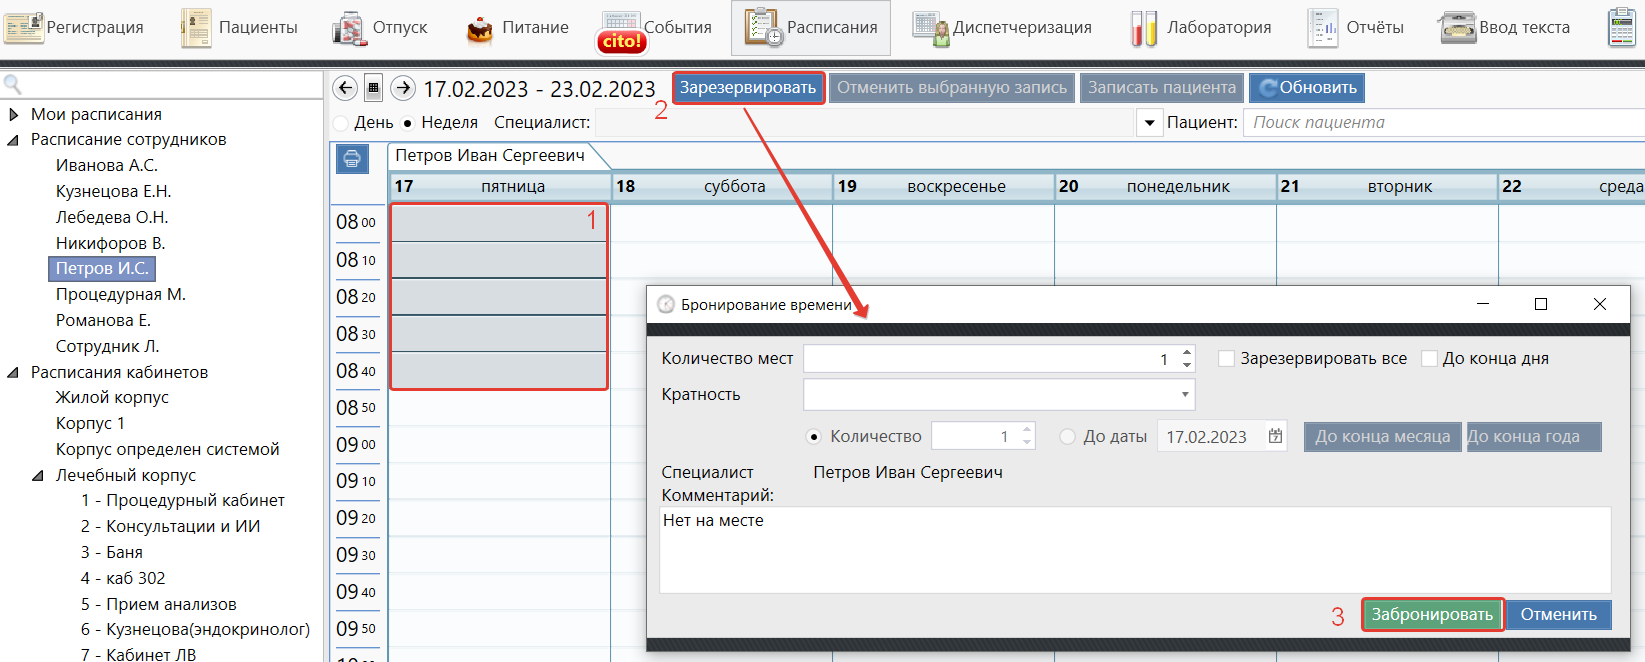Click the next week arrow icon
The height and width of the screenshot is (662, 1645).
coord(403,88)
